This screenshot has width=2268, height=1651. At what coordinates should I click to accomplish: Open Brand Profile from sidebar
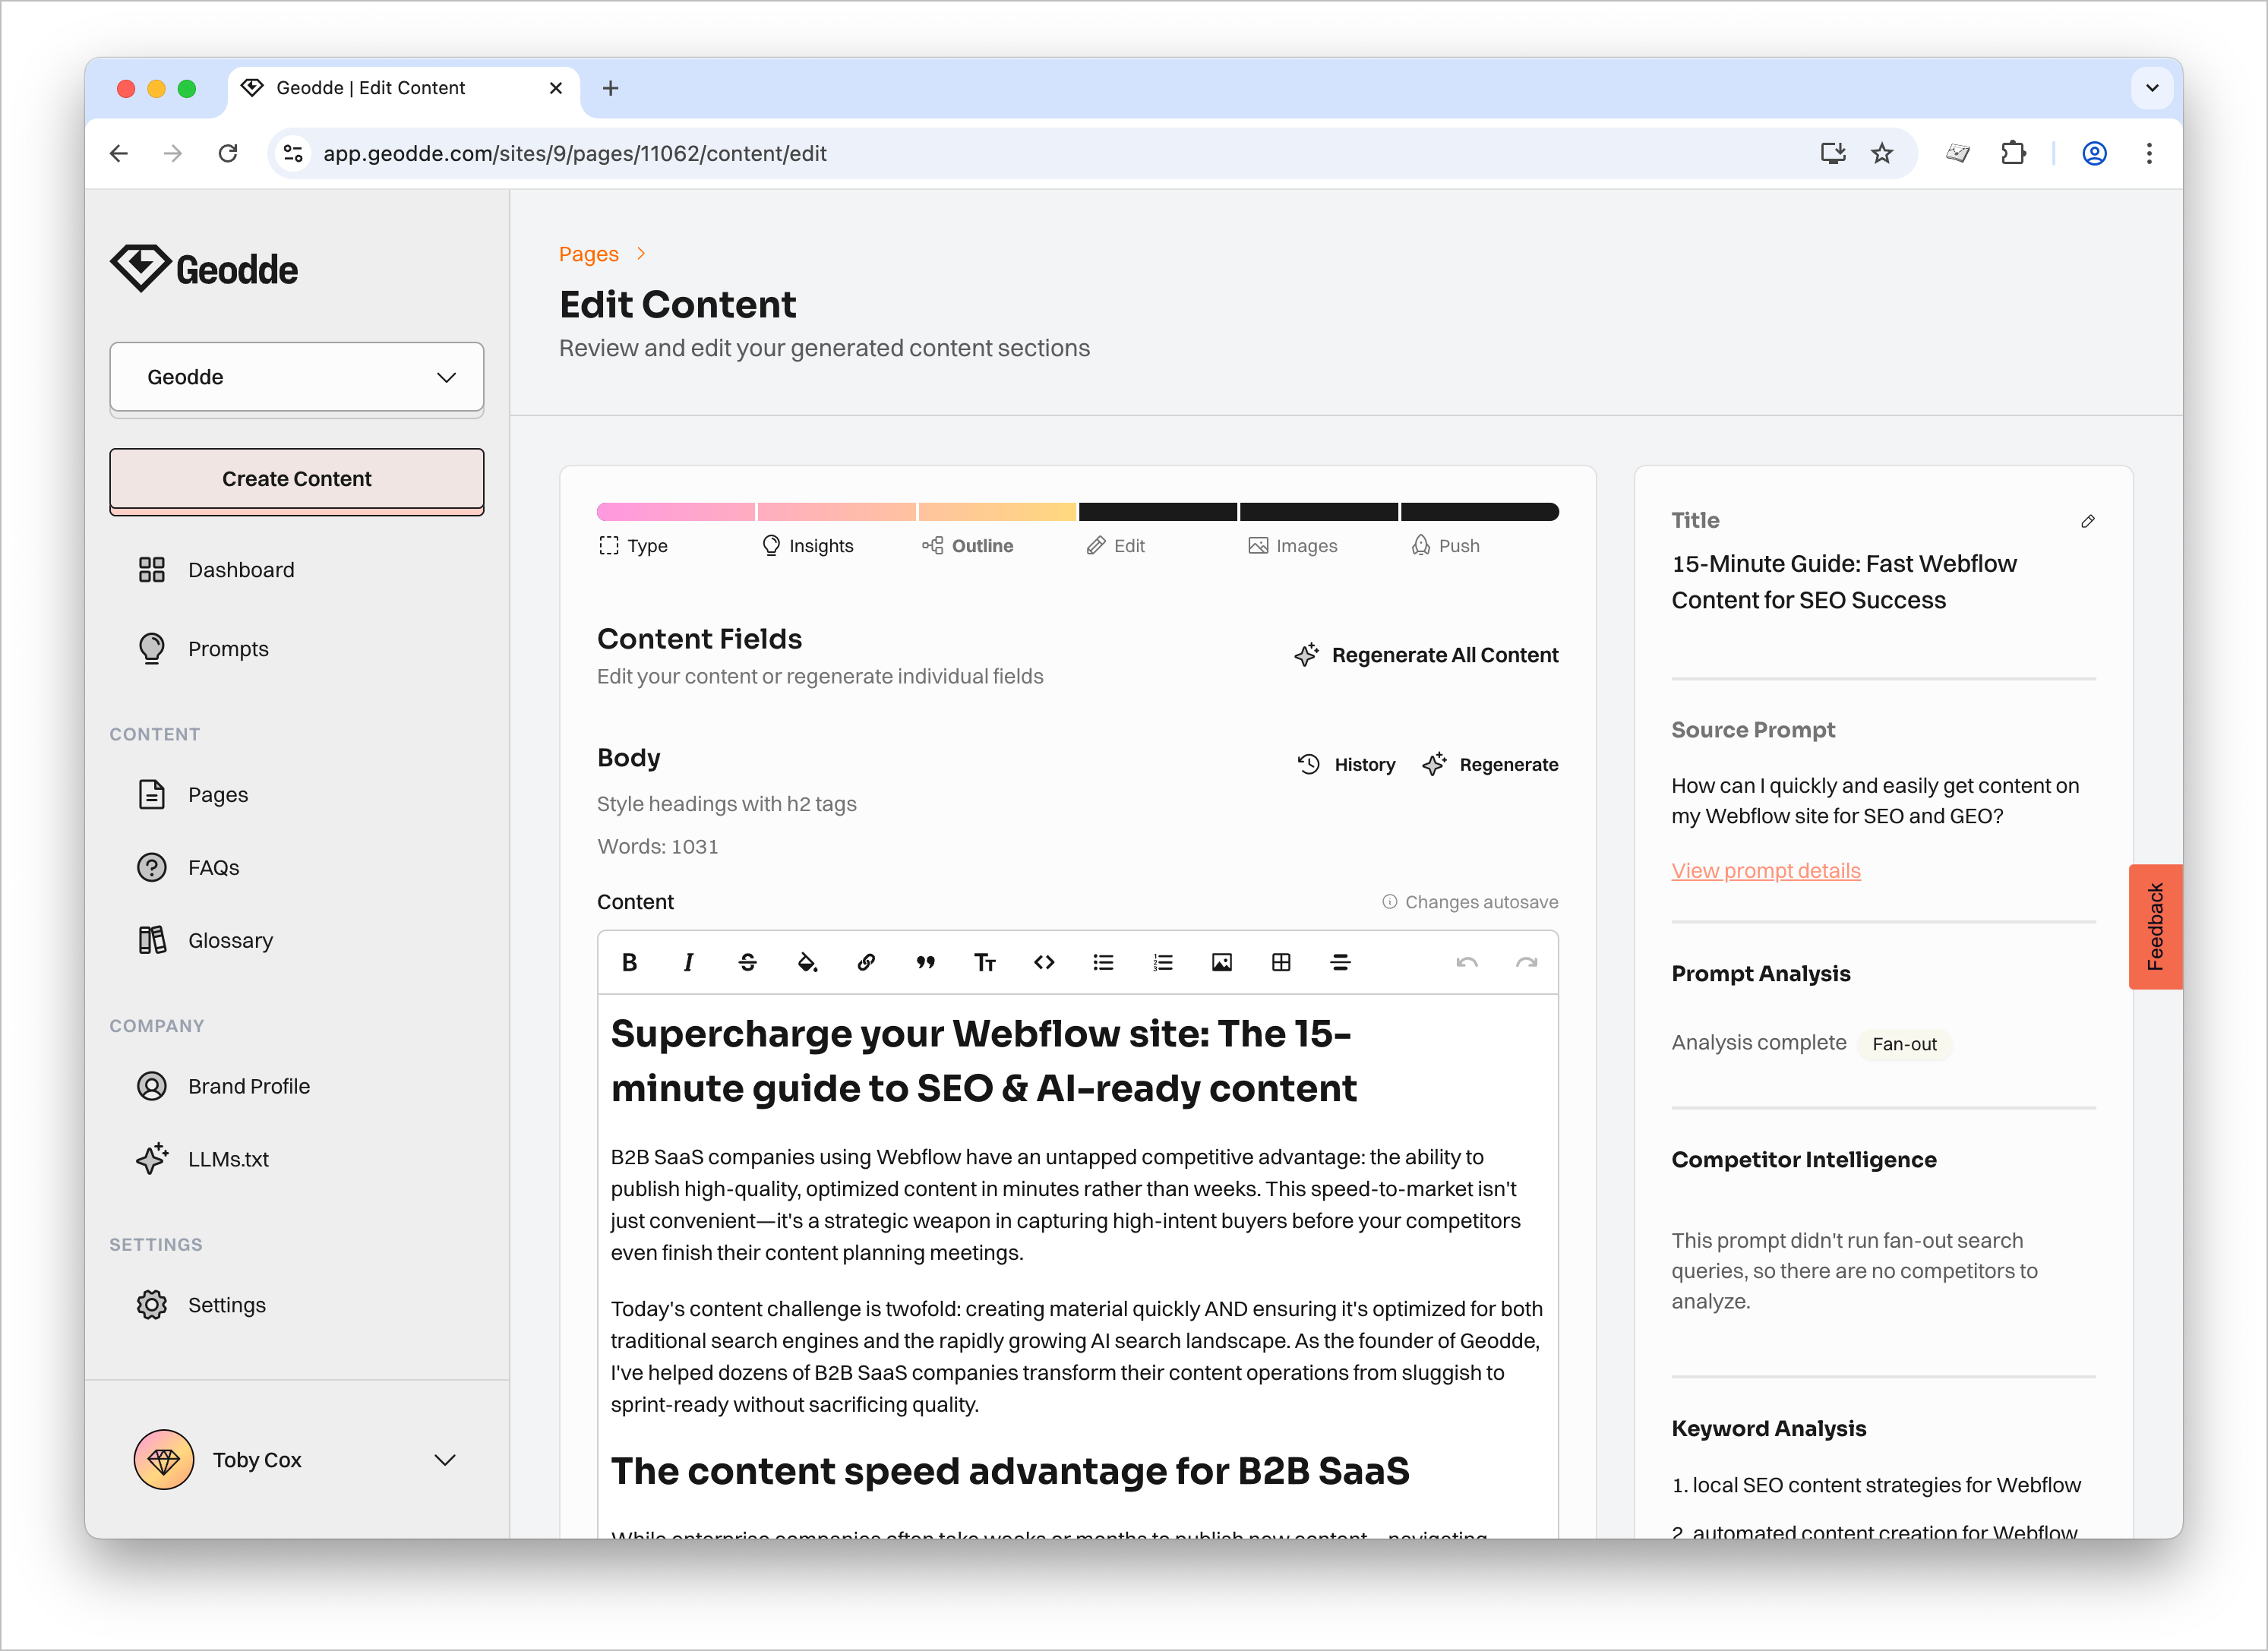coord(248,1086)
